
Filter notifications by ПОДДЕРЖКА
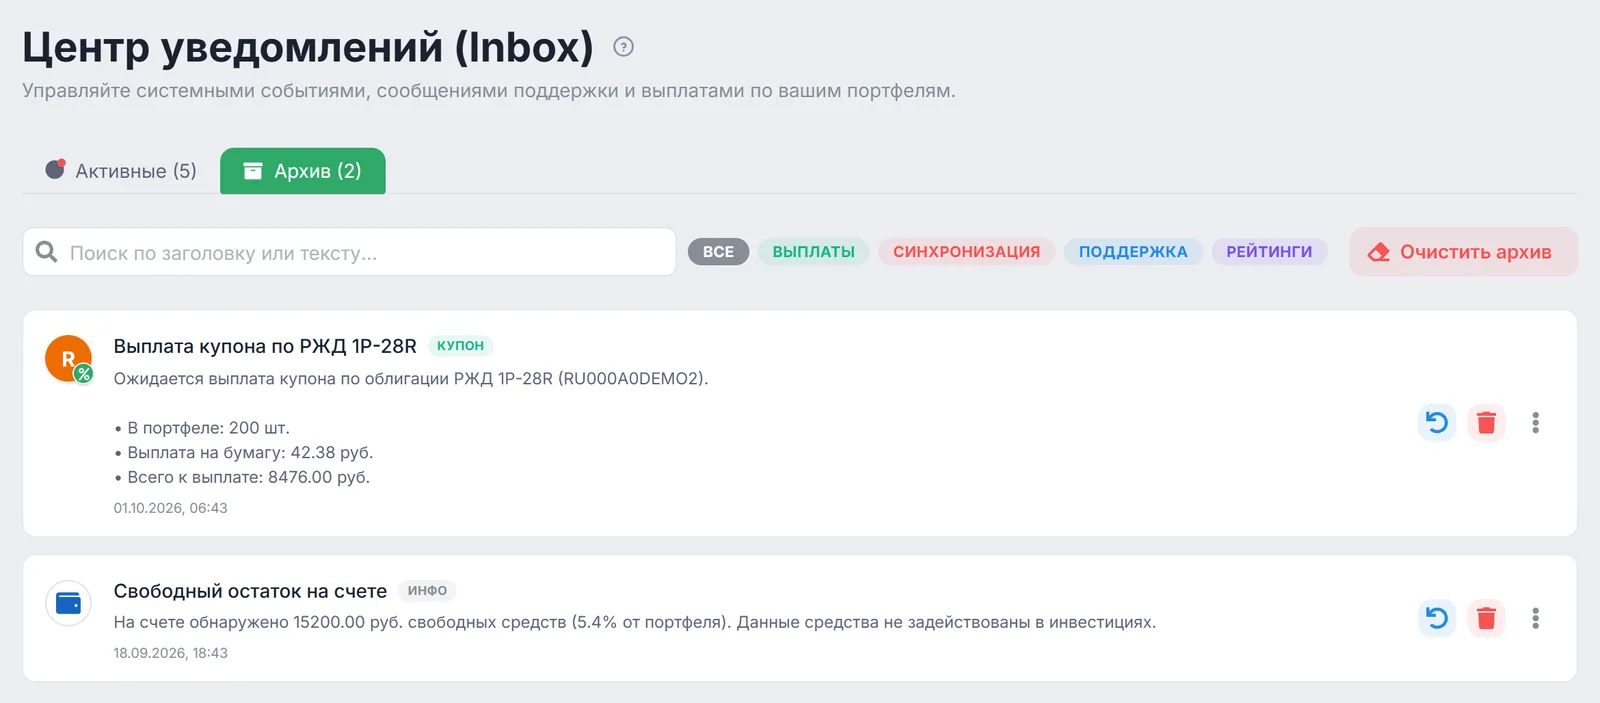pyautogui.click(x=1133, y=252)
